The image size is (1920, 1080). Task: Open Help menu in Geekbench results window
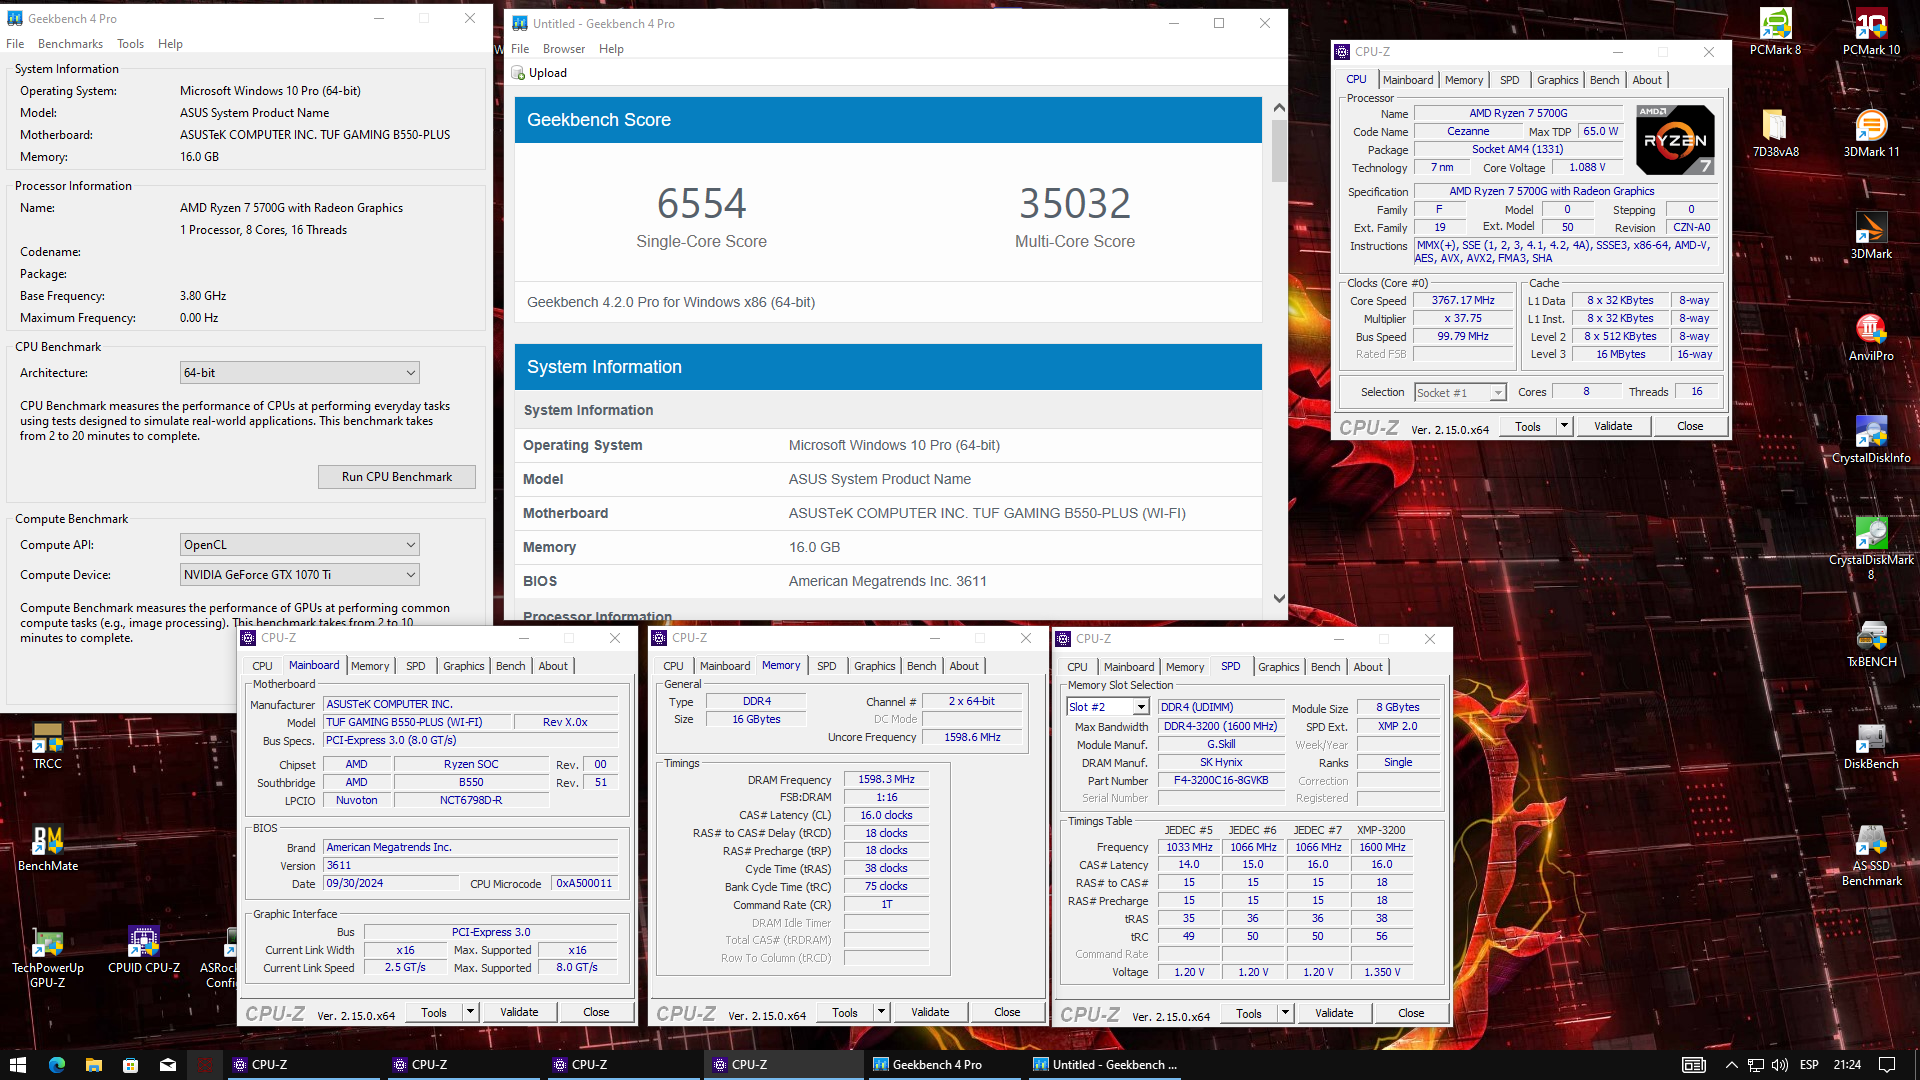point(611,49)
